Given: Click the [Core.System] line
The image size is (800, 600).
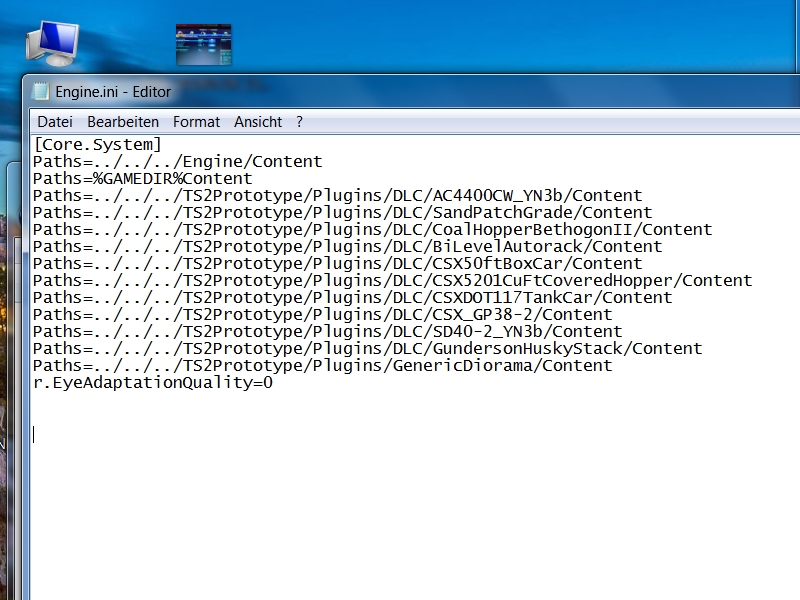Looking at the screenshot, I should point(97,144).
